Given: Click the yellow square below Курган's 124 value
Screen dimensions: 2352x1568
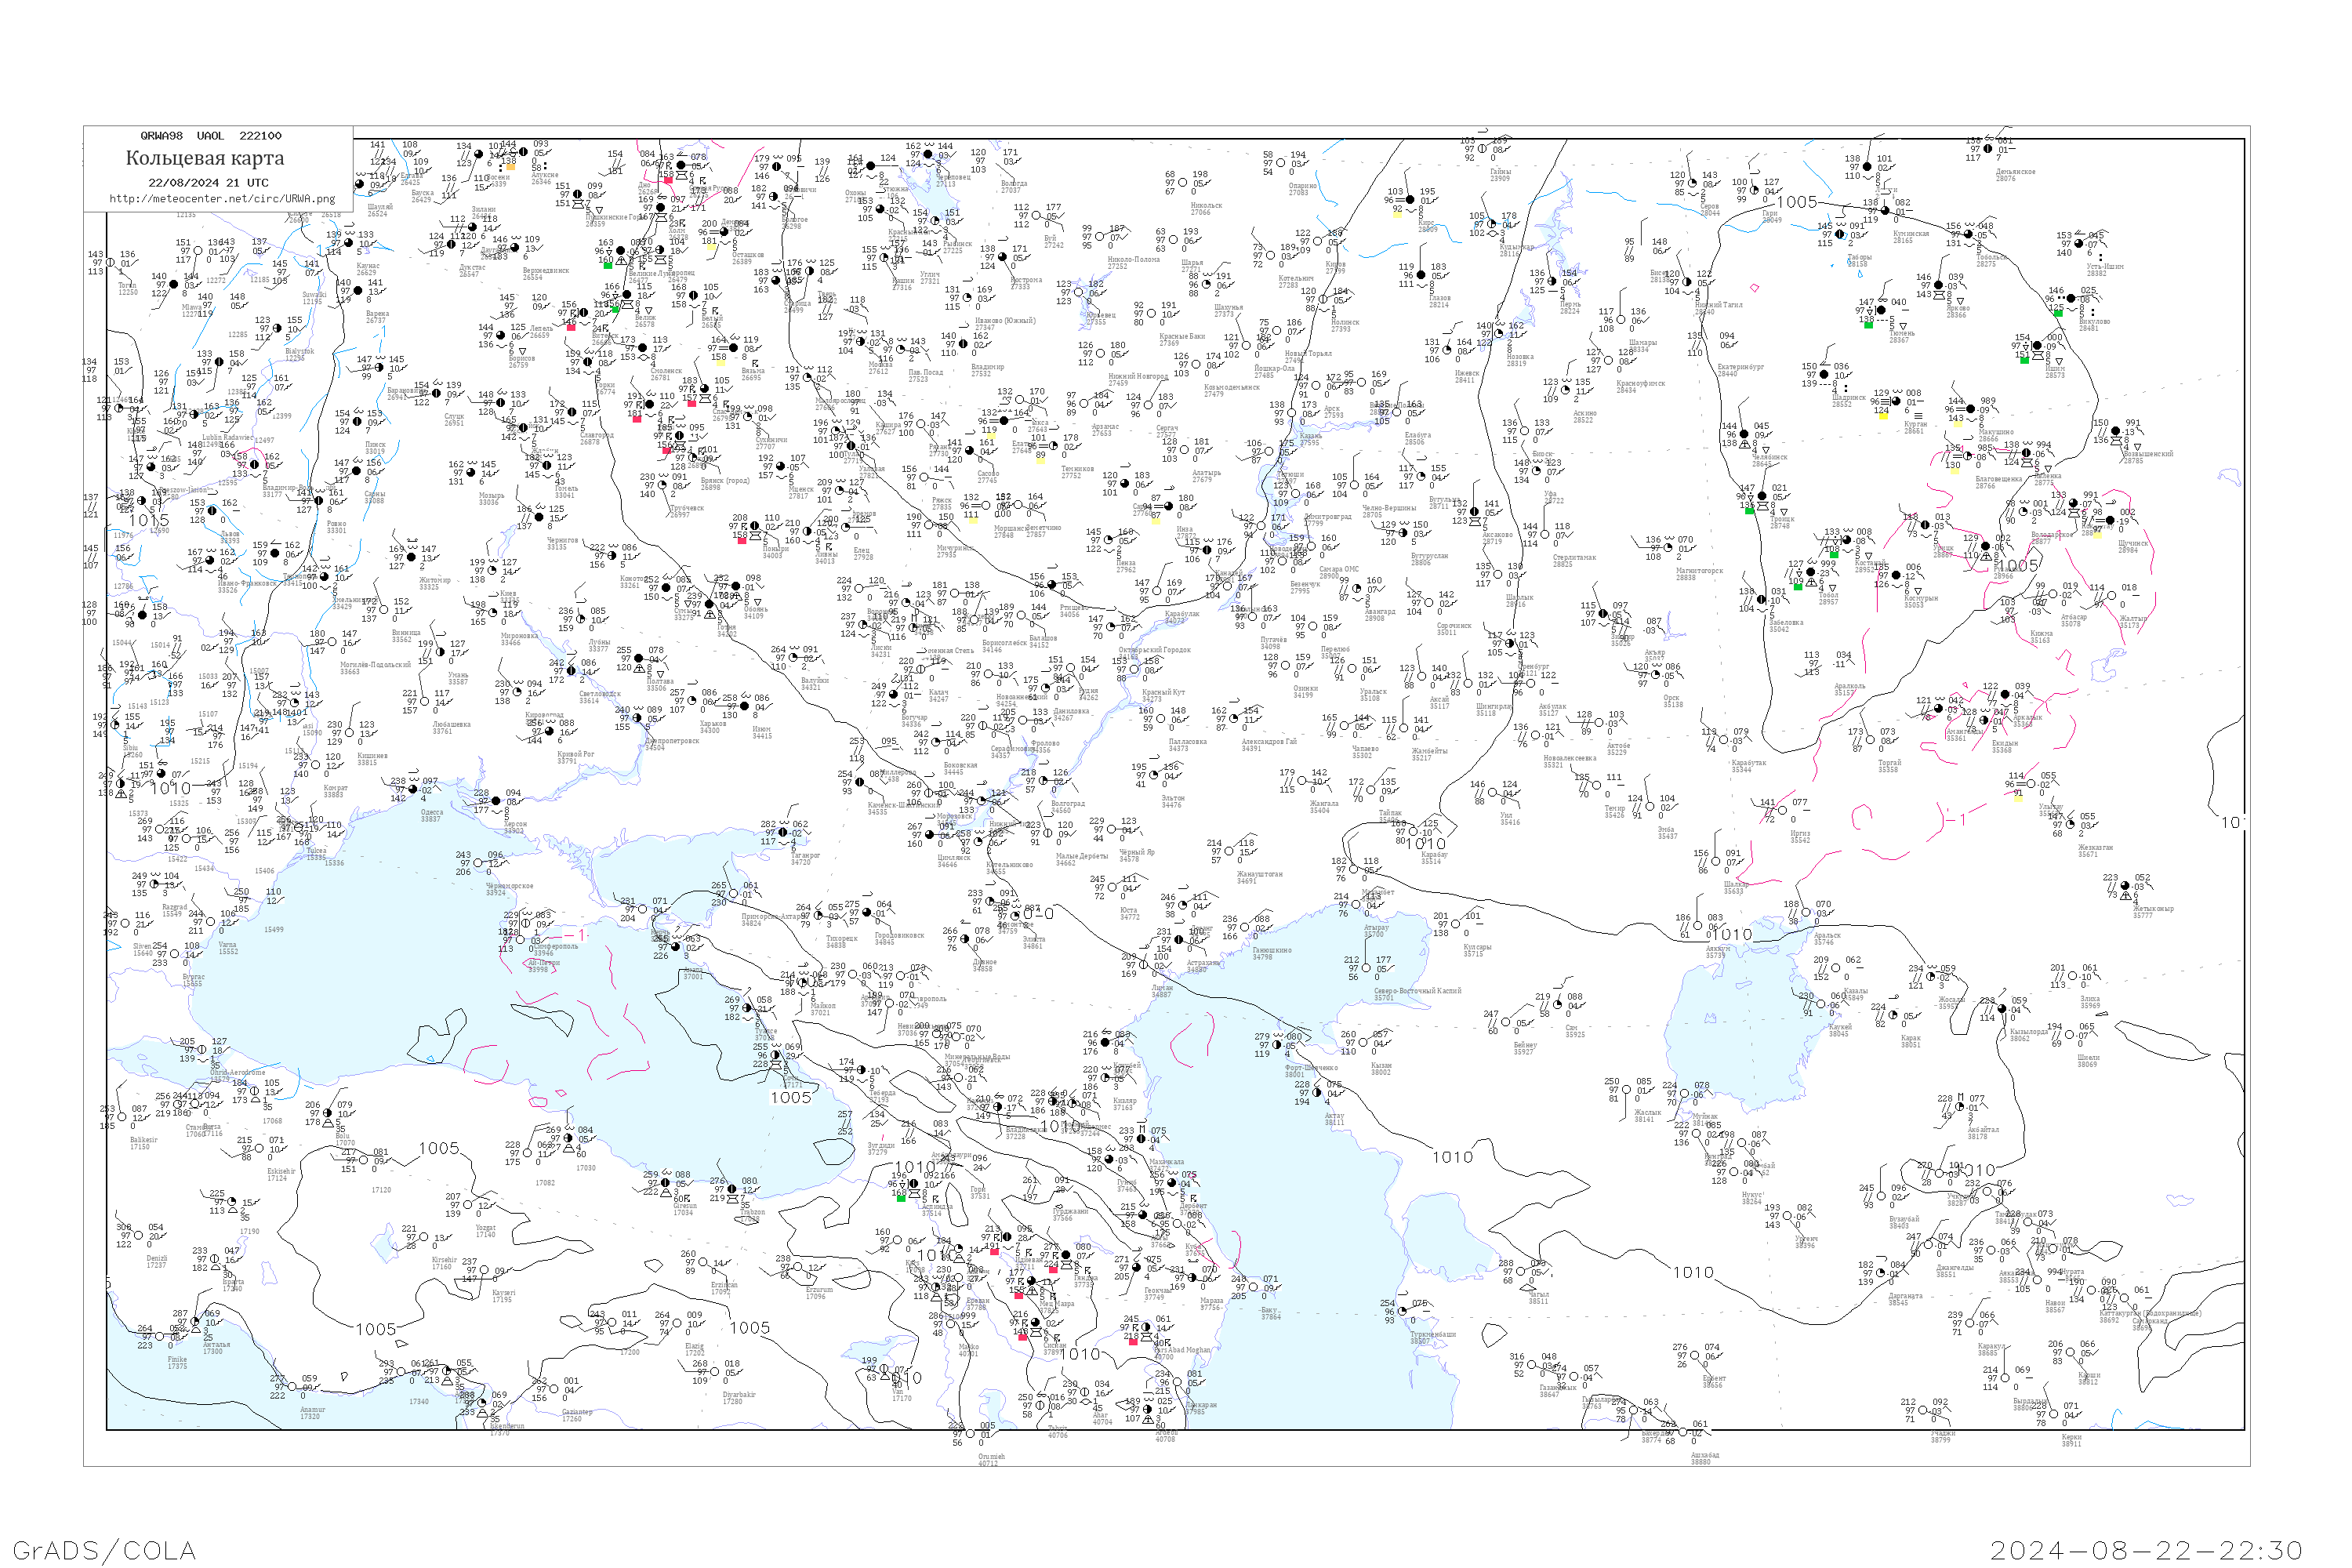Looking at the screenshot, I should 1882,417.
